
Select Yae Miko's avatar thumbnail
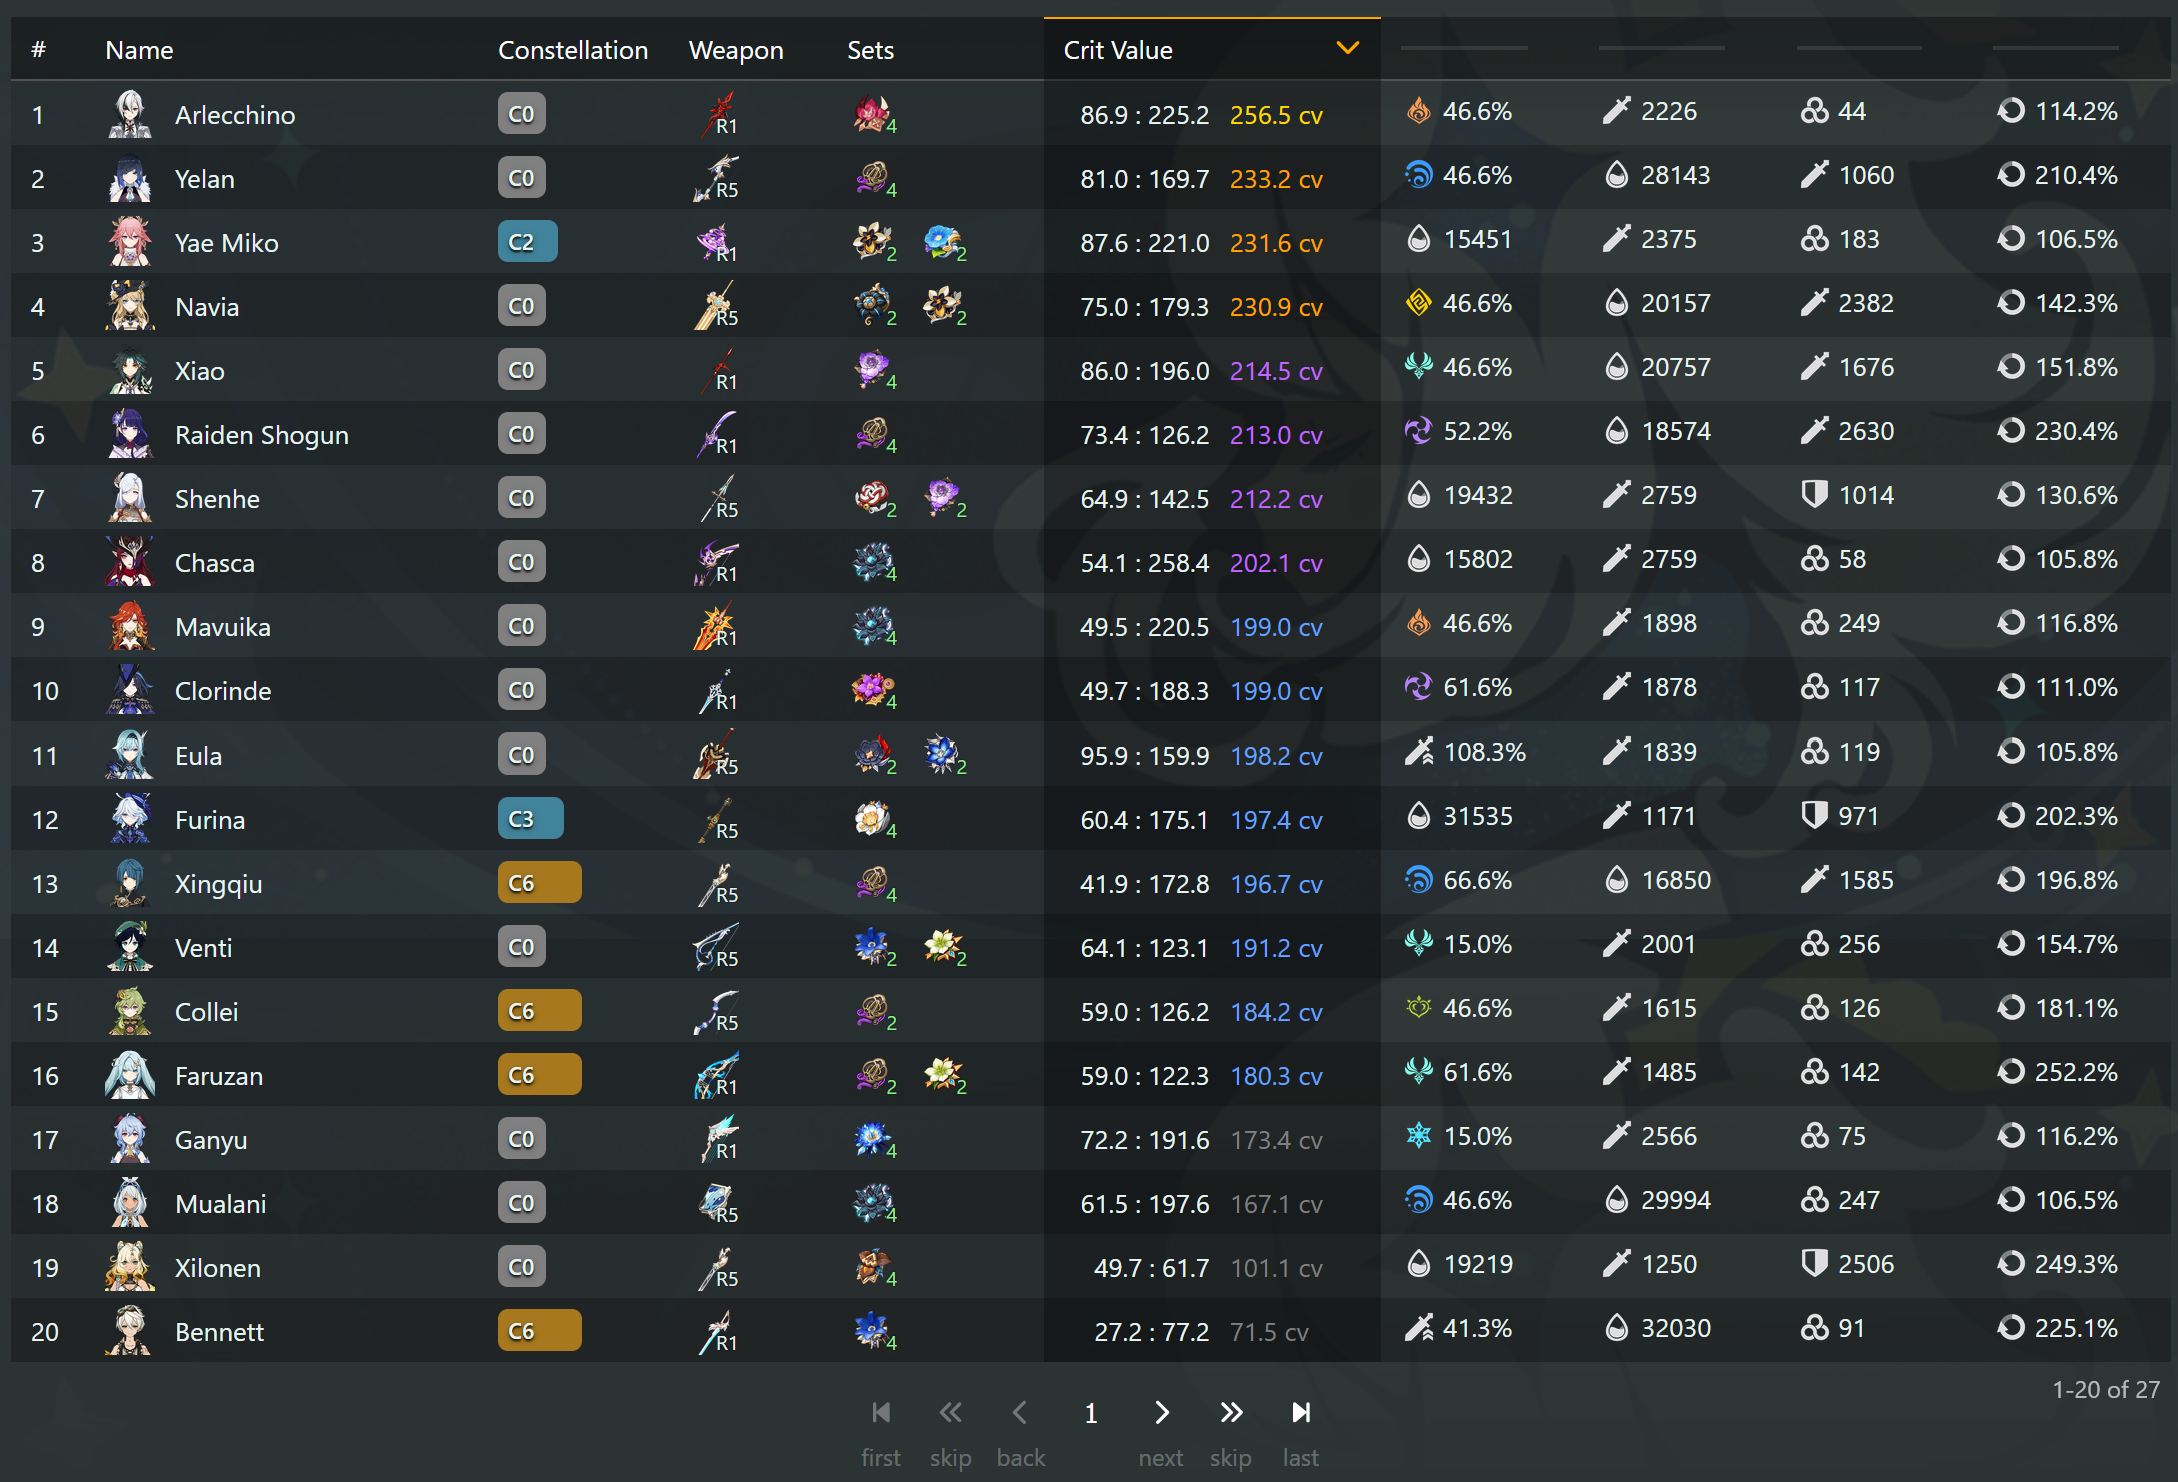(130, 242)
